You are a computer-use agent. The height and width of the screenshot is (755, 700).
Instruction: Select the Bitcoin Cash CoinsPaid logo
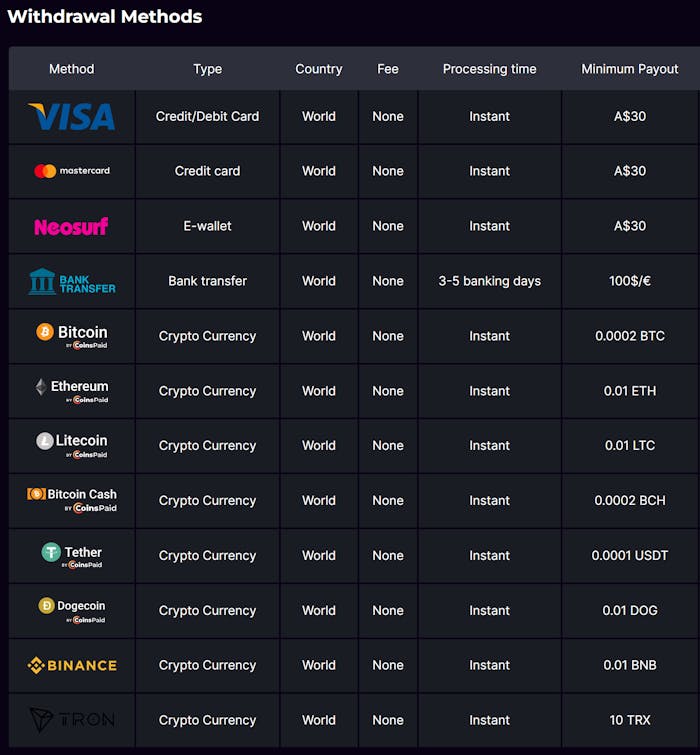(x=72, y=501)
